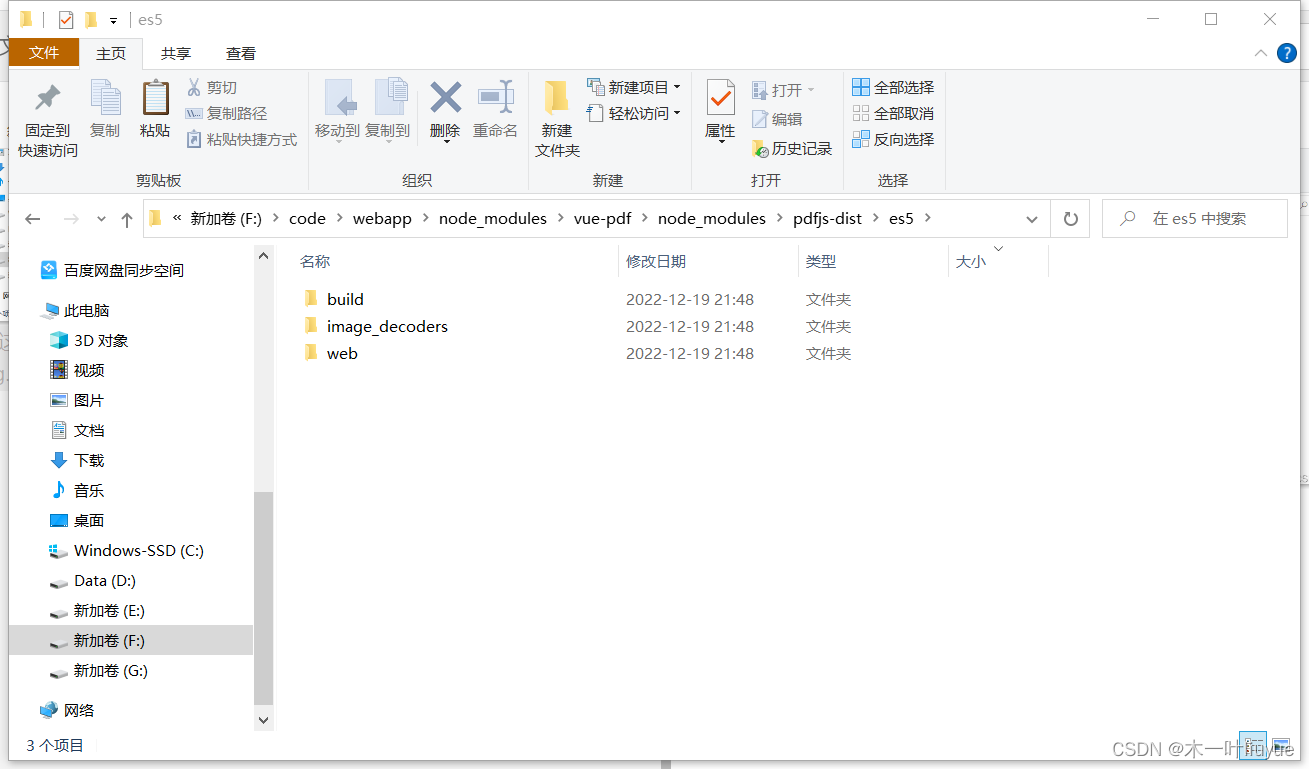
Task: Open the New item (新建项目) dropdown
Action: tap(634, 87)
